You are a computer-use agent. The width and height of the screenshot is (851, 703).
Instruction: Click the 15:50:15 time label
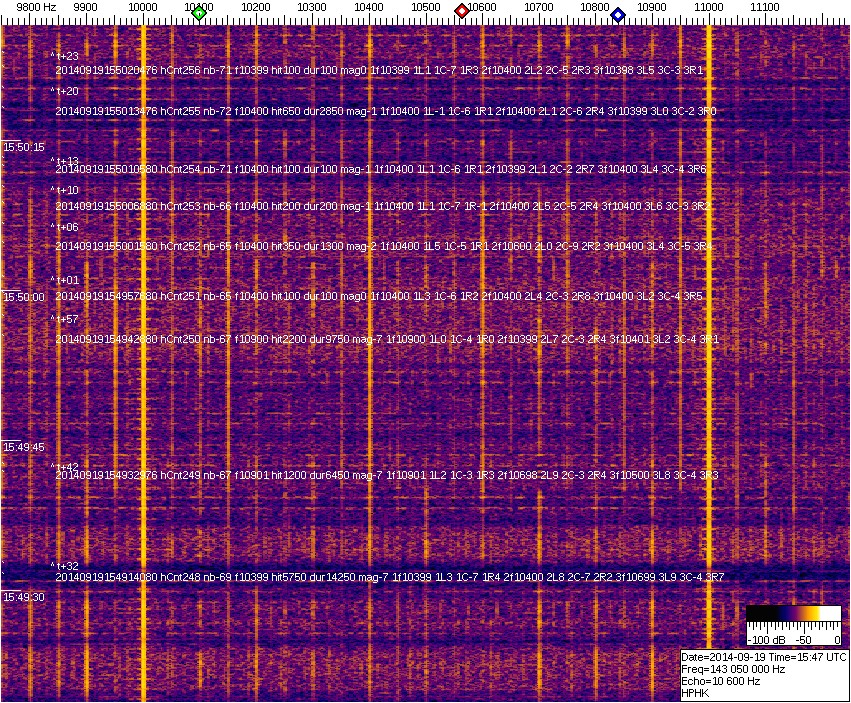[x=24, y=147]
